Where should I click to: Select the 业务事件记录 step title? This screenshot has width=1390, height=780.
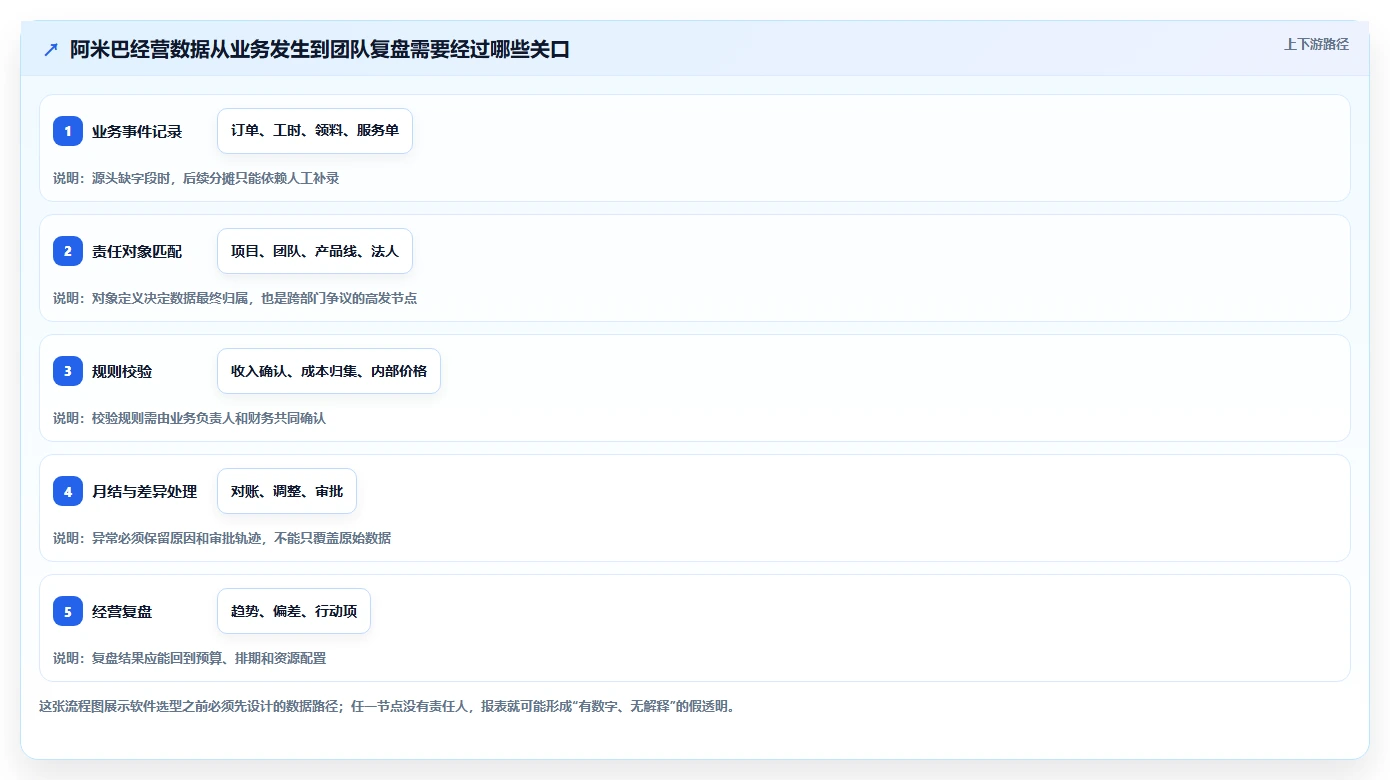(x=137, y=131)
